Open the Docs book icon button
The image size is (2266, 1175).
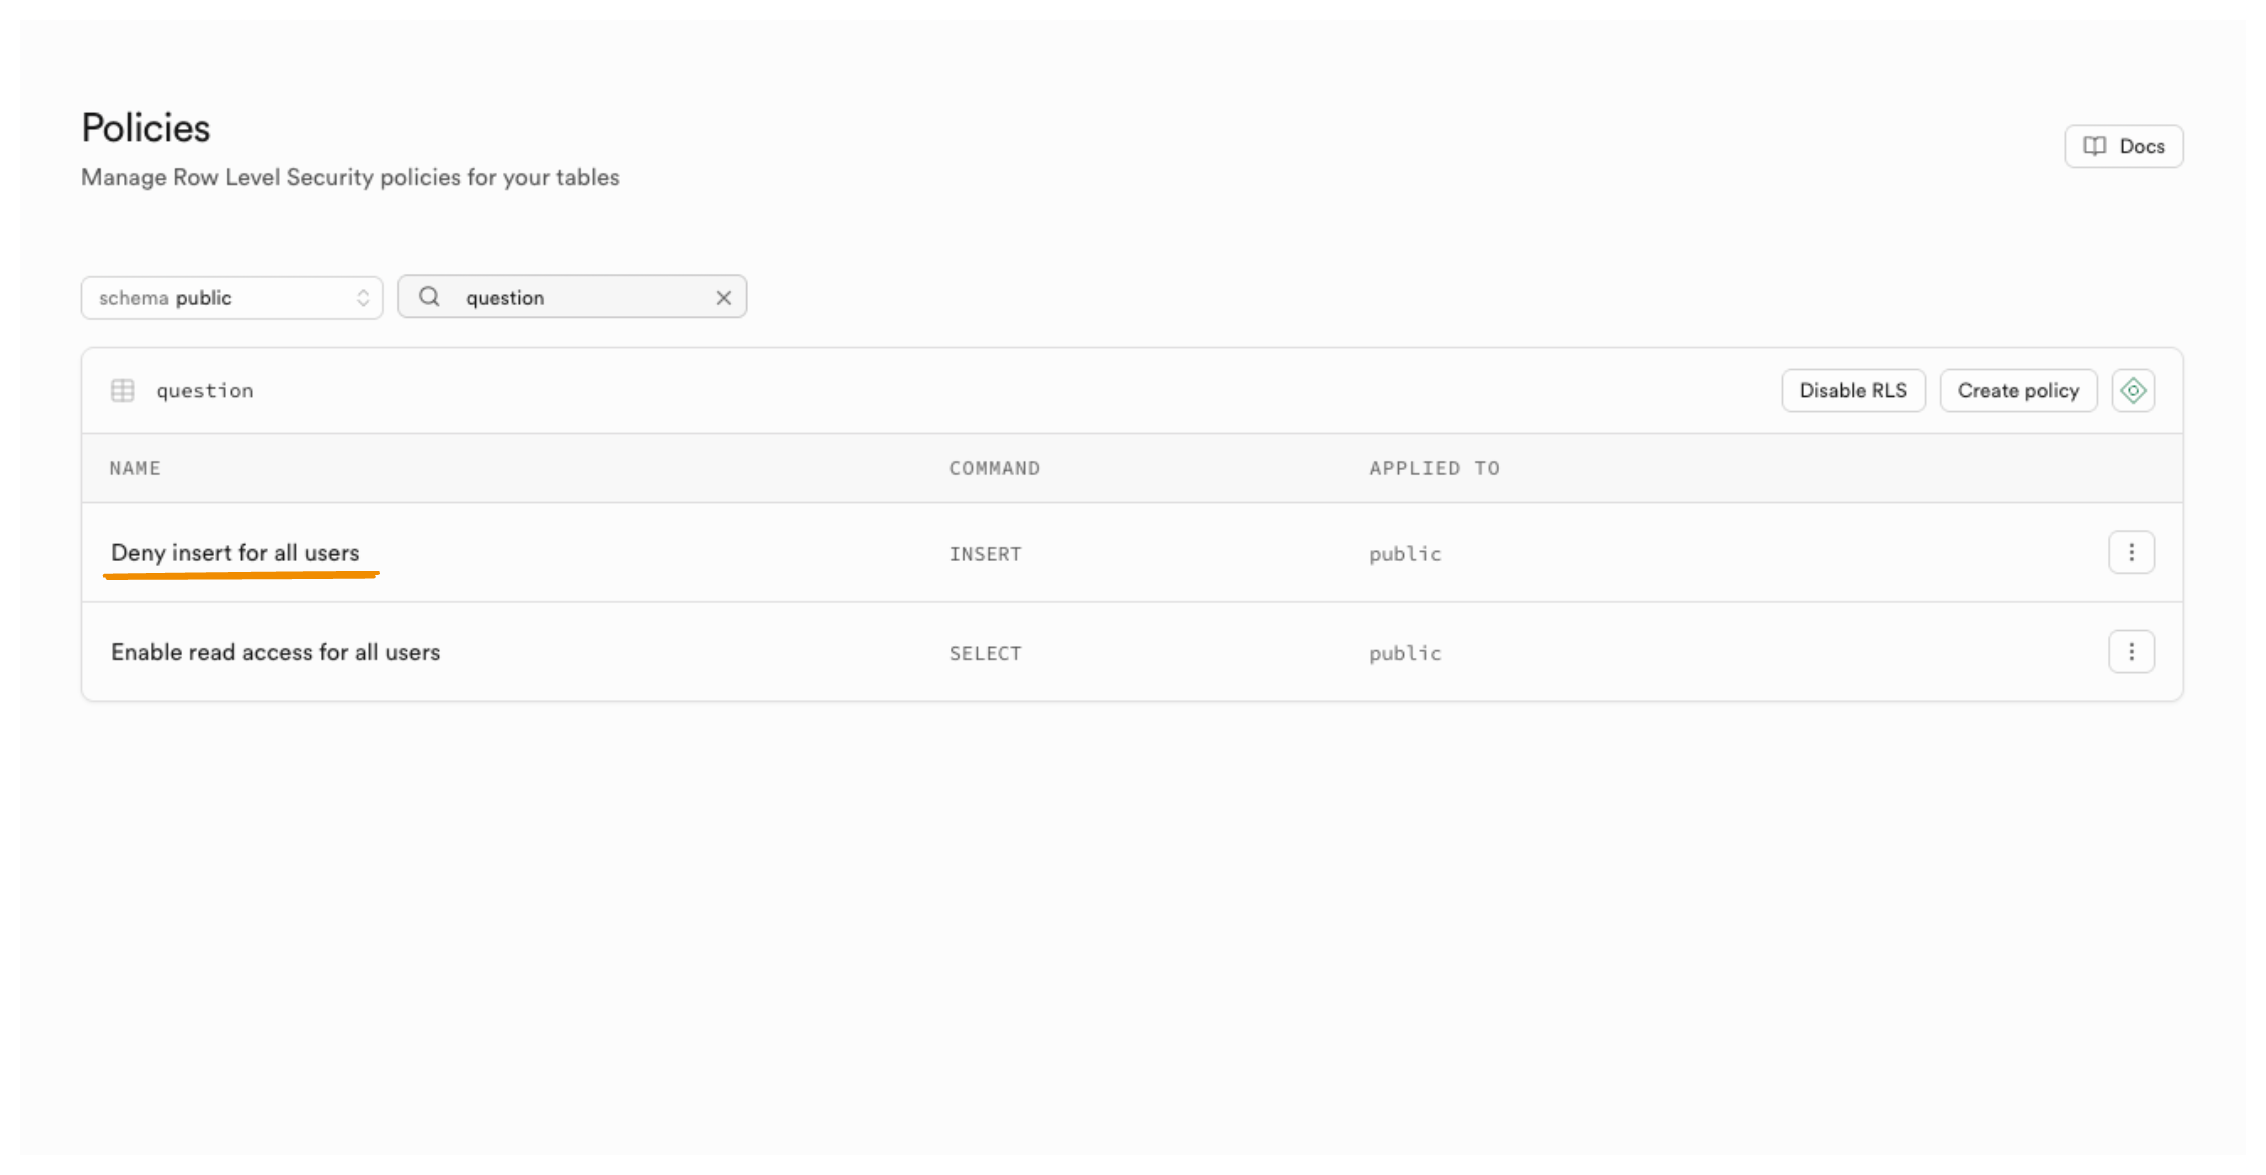tap(2123, 146)
